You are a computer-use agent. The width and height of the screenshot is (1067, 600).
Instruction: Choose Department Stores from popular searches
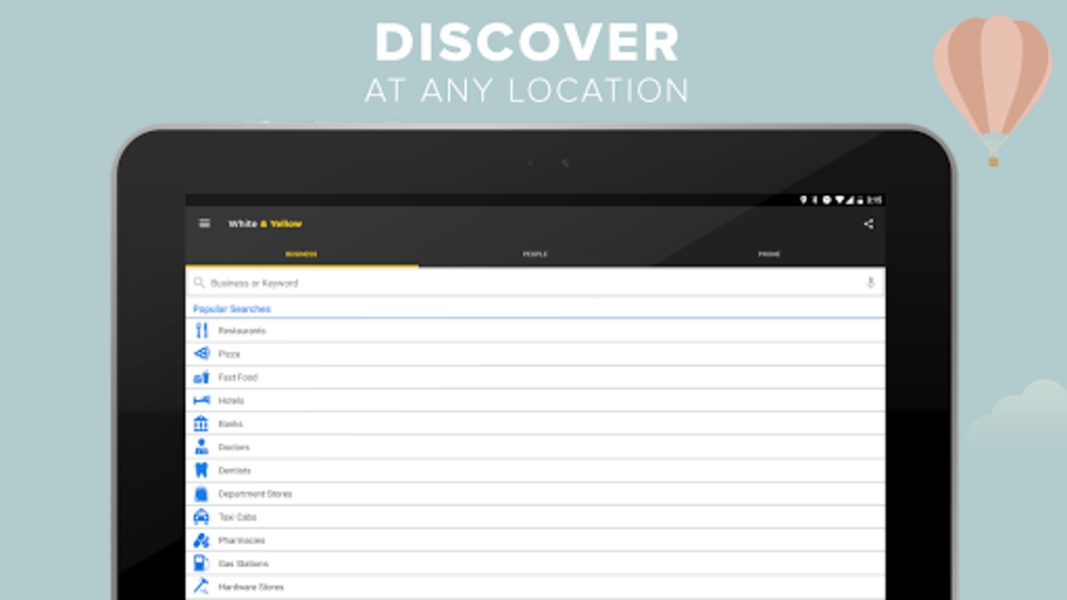pyautogui.click(x=536, y=493)
